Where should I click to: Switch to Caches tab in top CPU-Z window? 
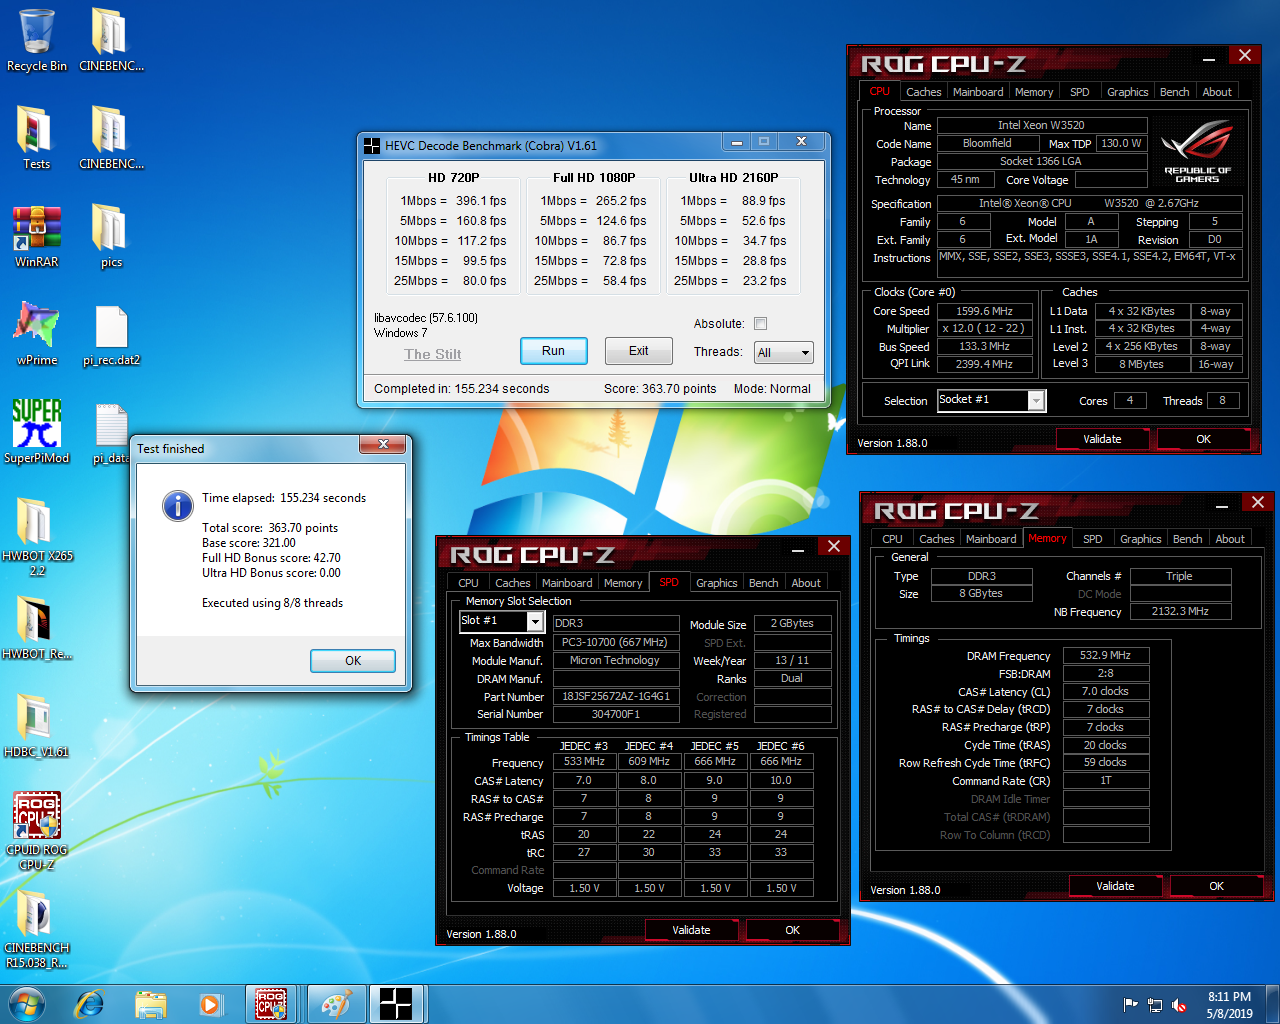click(923, 92)
